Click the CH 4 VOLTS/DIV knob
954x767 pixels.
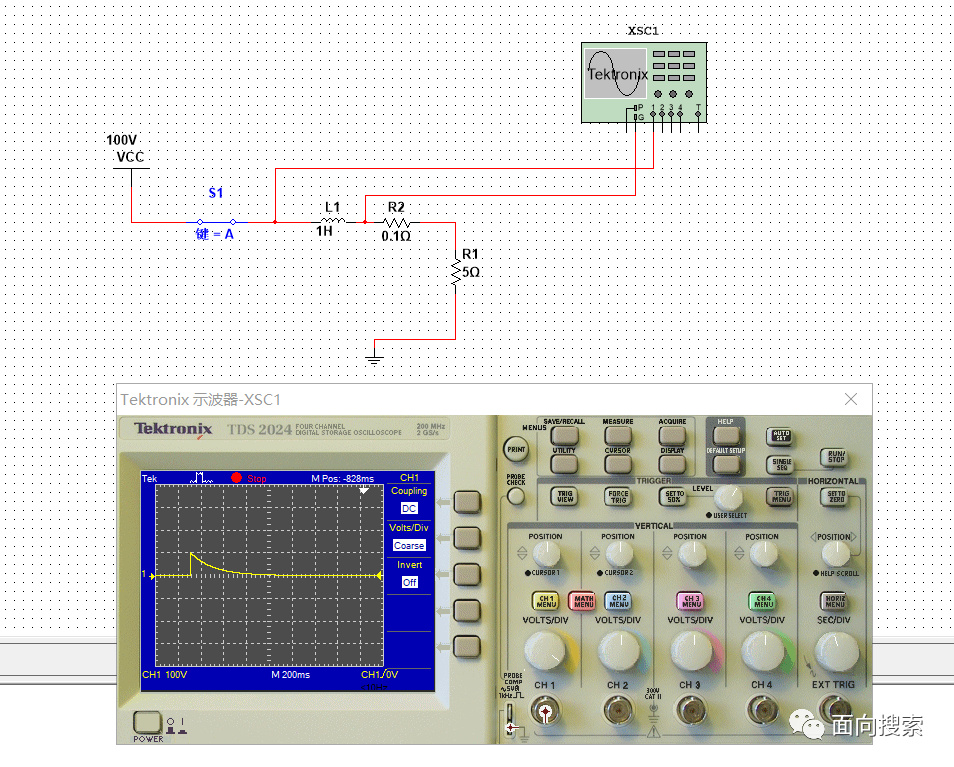point(764,651)
